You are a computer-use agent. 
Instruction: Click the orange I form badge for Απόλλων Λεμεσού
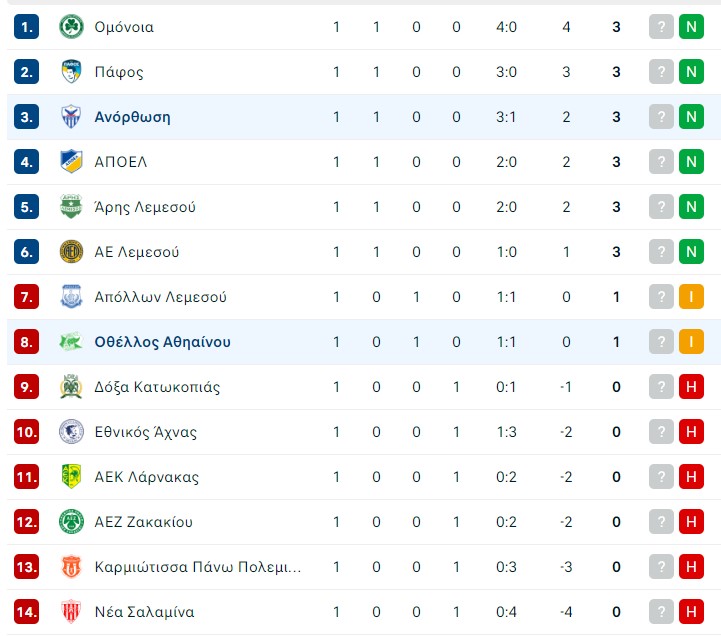[691, 297]
